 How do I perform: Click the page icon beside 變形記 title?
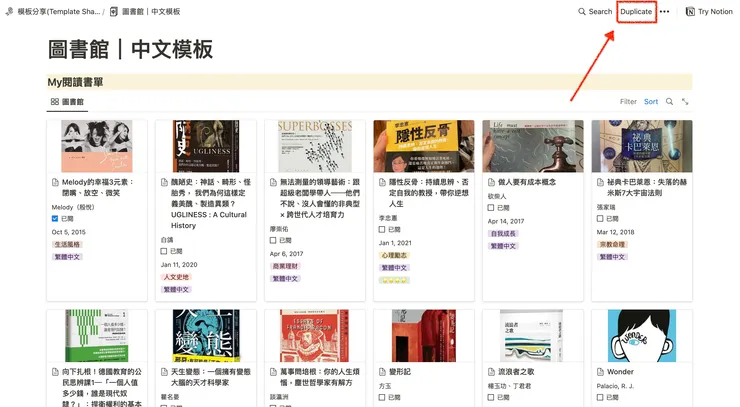(x=382, y=372)
